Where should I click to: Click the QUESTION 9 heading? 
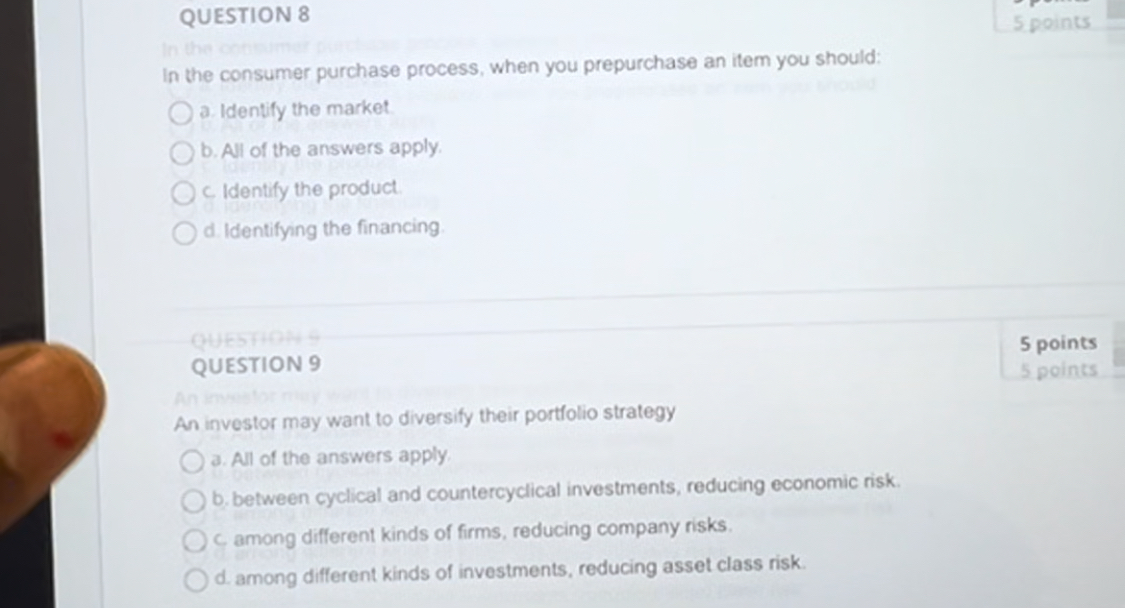pyautogui.click(x=255, y=364)
